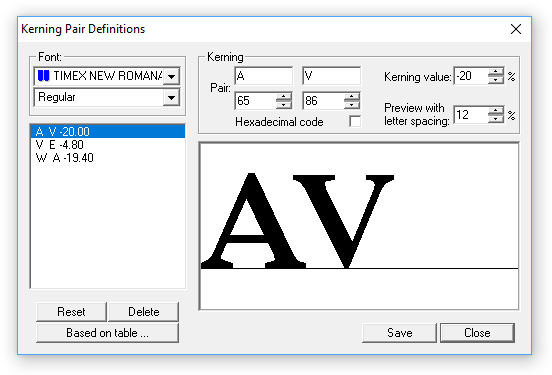Screen dimensions: 552x375
Task: Increase second pair character code 86
Action: point(352,97)
